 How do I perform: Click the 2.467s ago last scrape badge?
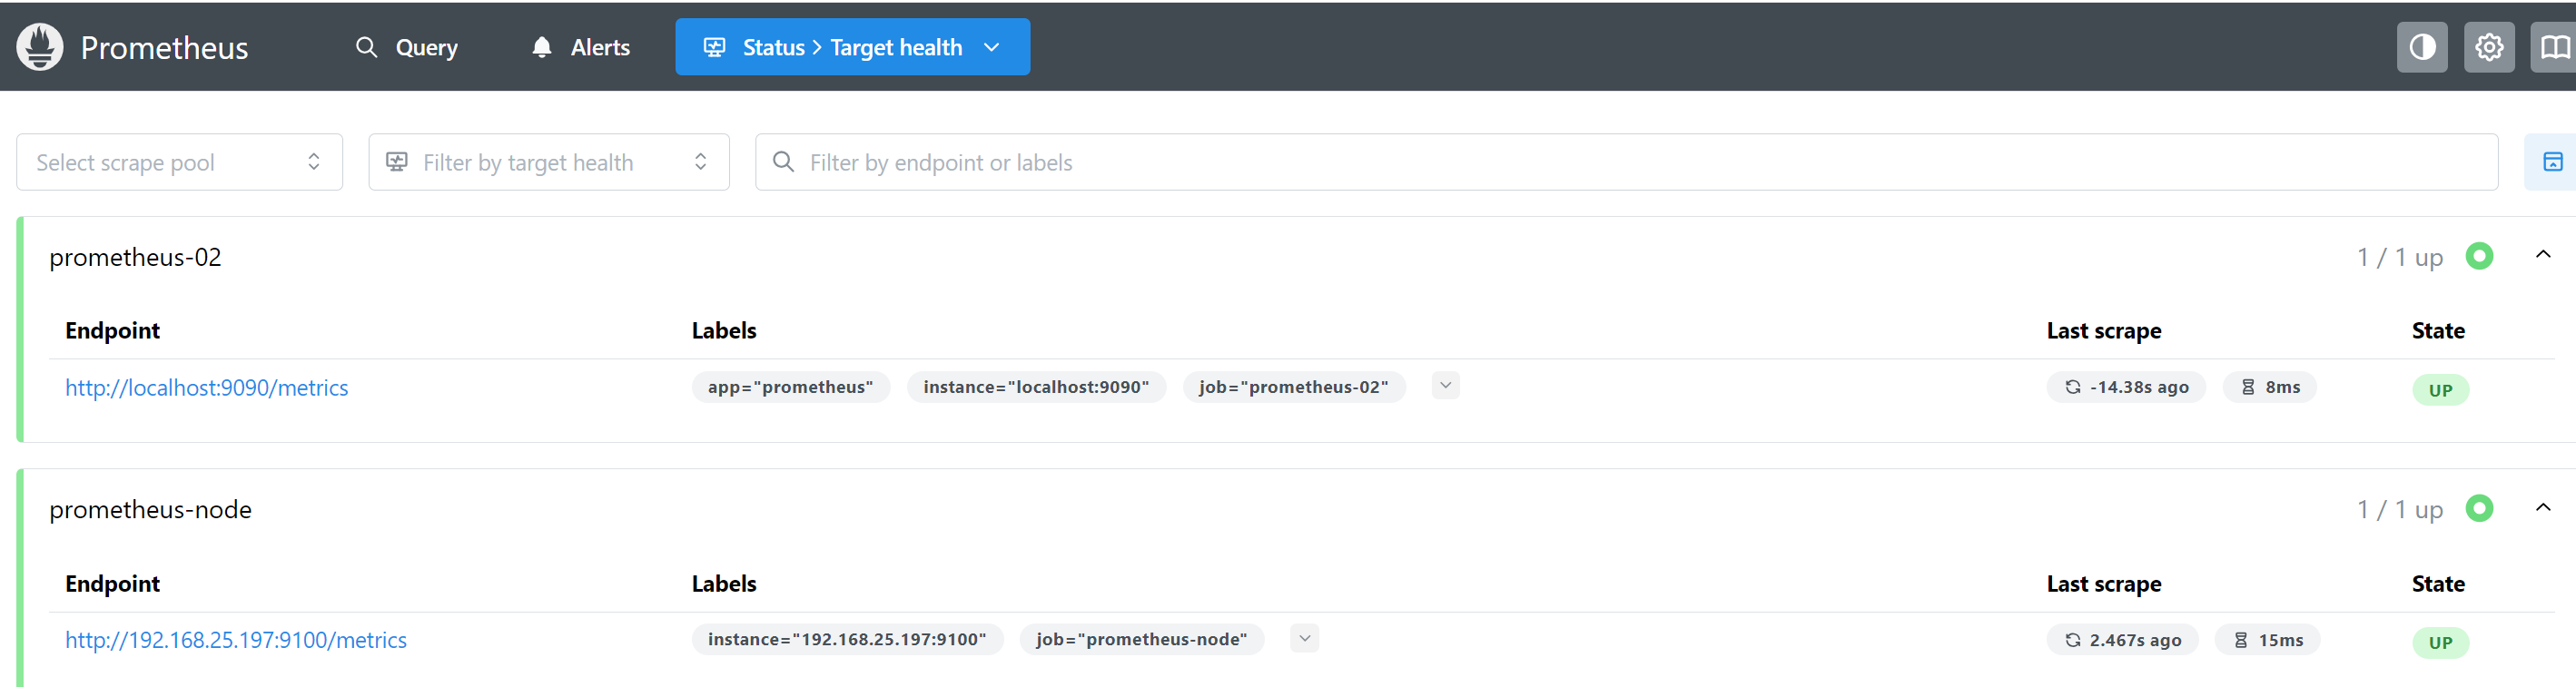(2122, 640)
